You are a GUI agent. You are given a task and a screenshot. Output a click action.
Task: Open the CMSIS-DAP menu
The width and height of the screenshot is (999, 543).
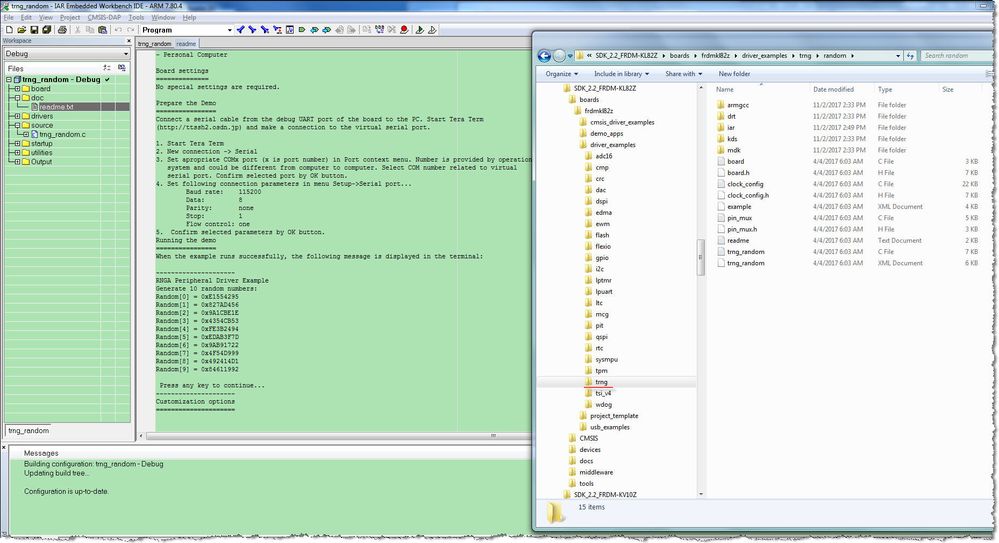coord(104,17)
